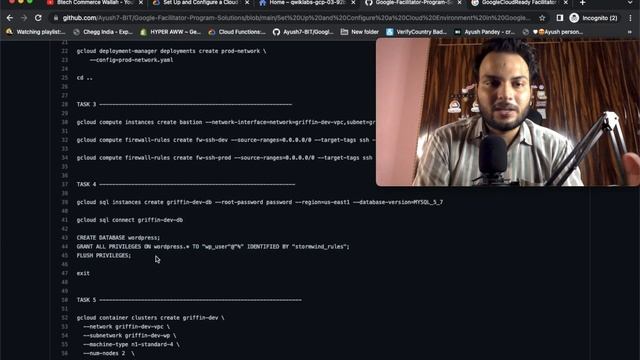Viewport: 640px width, 360px height.
Task: Close the Btech Commerce Wallah tab
Action: pyautogui.click(x=141, y=3)
